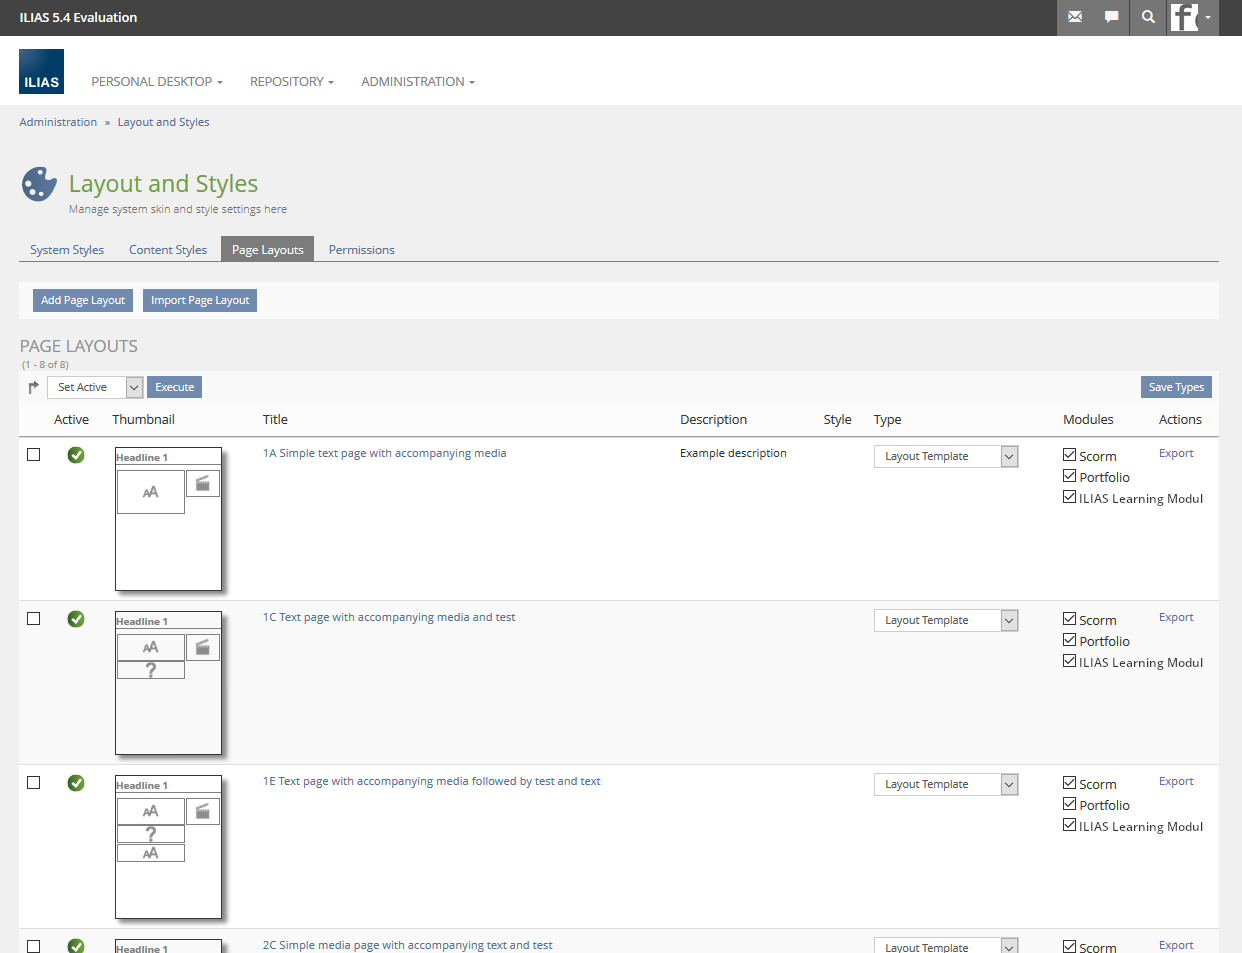Image resolution: width=1242 pixels, height=953 pixels.
Task: Click green active checkmark for 1C layout
Action: (76, 619)
